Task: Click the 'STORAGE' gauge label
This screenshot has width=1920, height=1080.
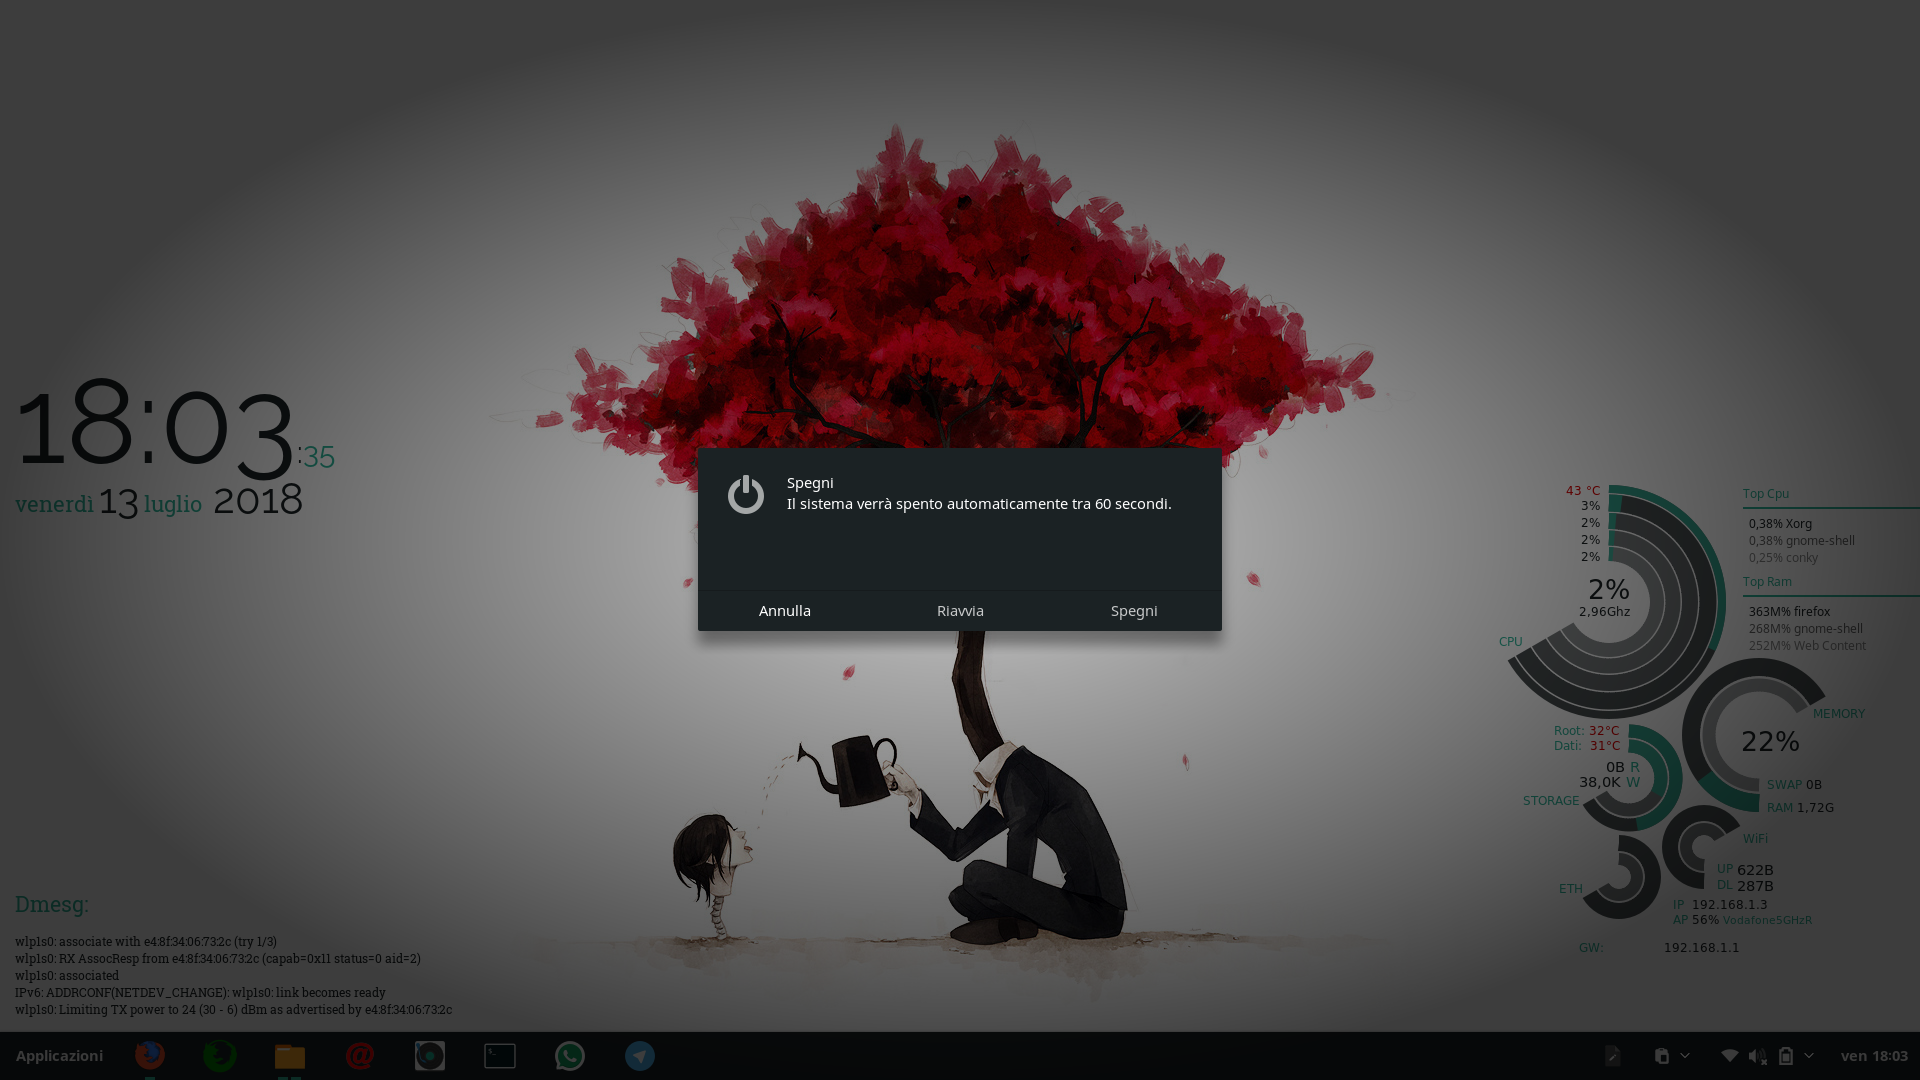Action: [x=1551, y=801]
